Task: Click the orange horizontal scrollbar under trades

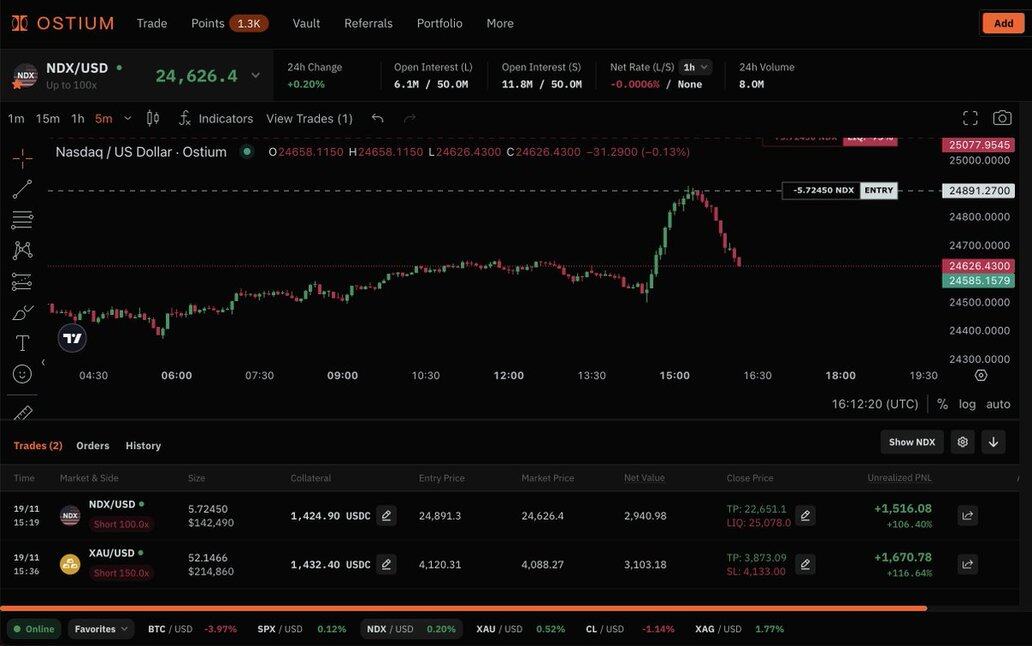Action: click(x=463, y=608)
